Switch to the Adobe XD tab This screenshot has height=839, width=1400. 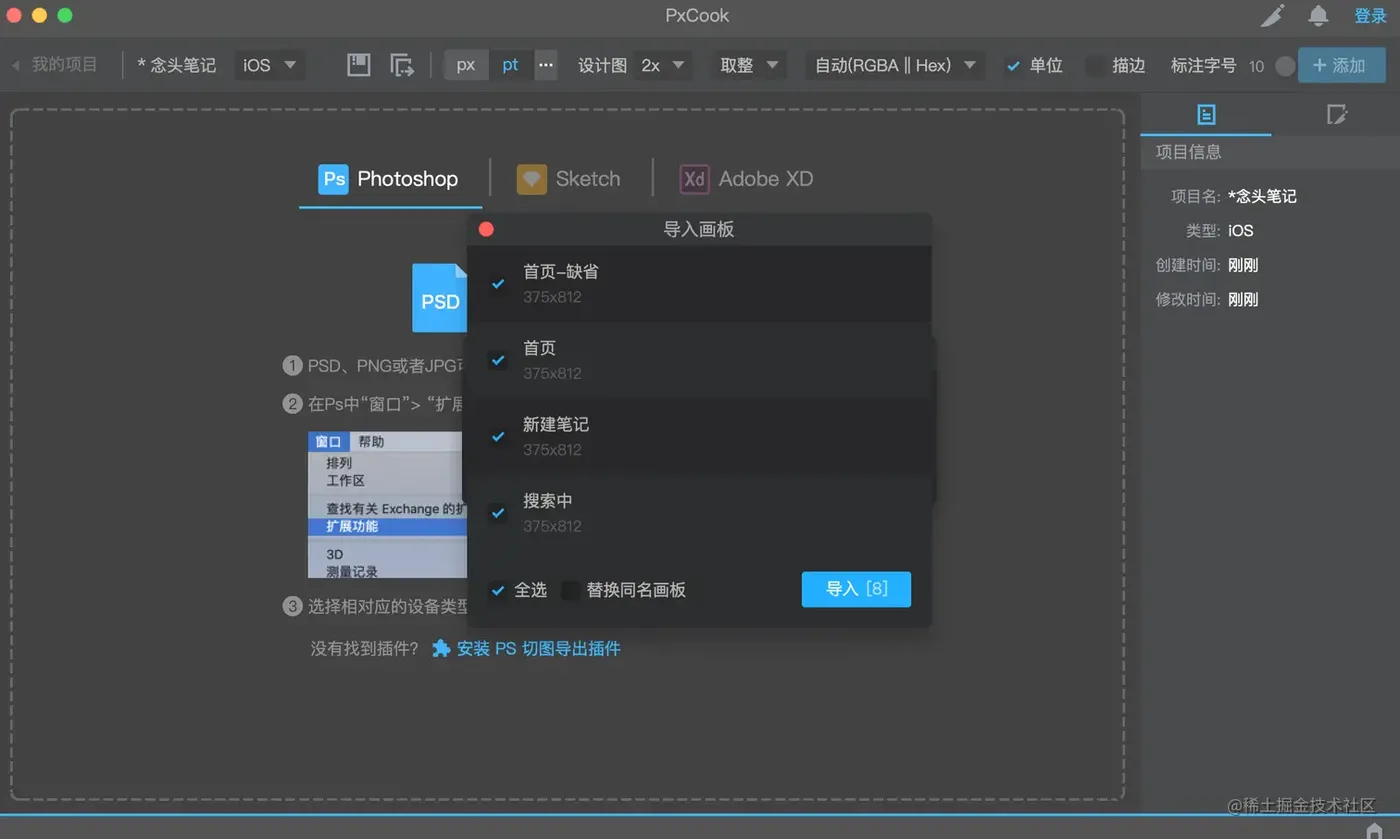tap(747, 179)
